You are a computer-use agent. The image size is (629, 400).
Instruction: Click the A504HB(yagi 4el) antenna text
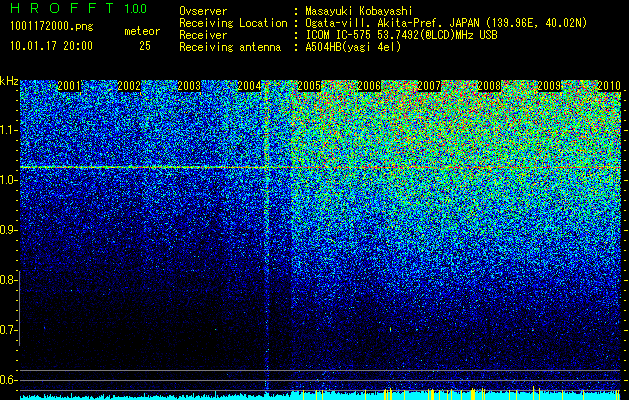(x=353, y=47)
